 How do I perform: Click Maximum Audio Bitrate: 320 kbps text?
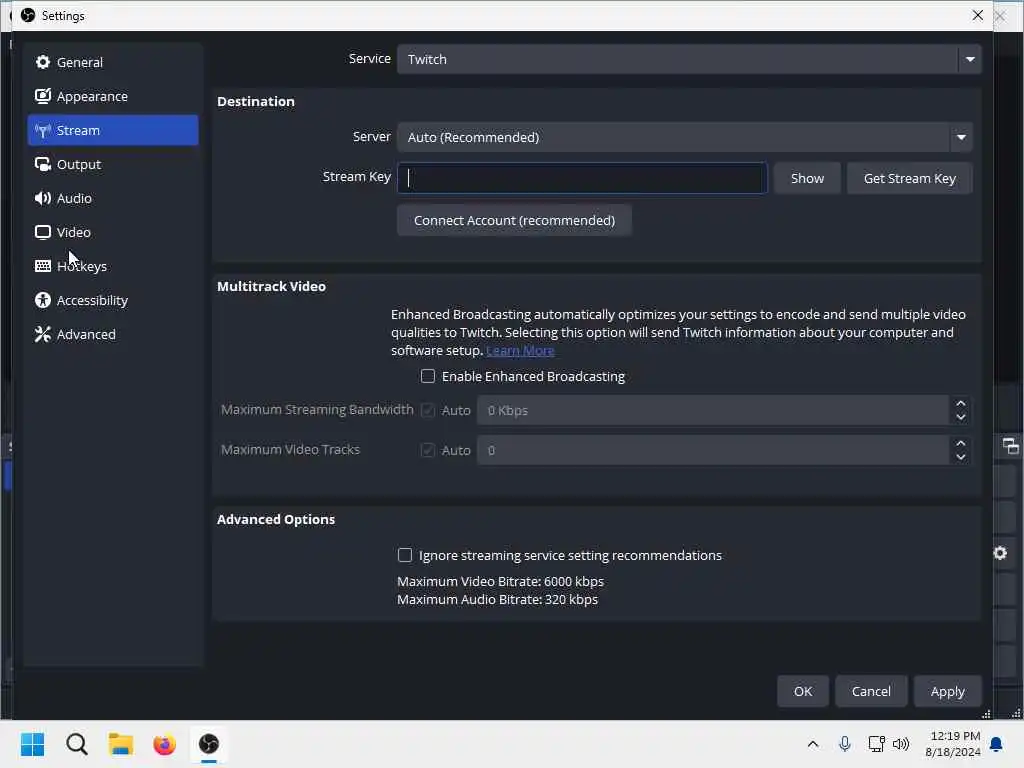[497, 600]
